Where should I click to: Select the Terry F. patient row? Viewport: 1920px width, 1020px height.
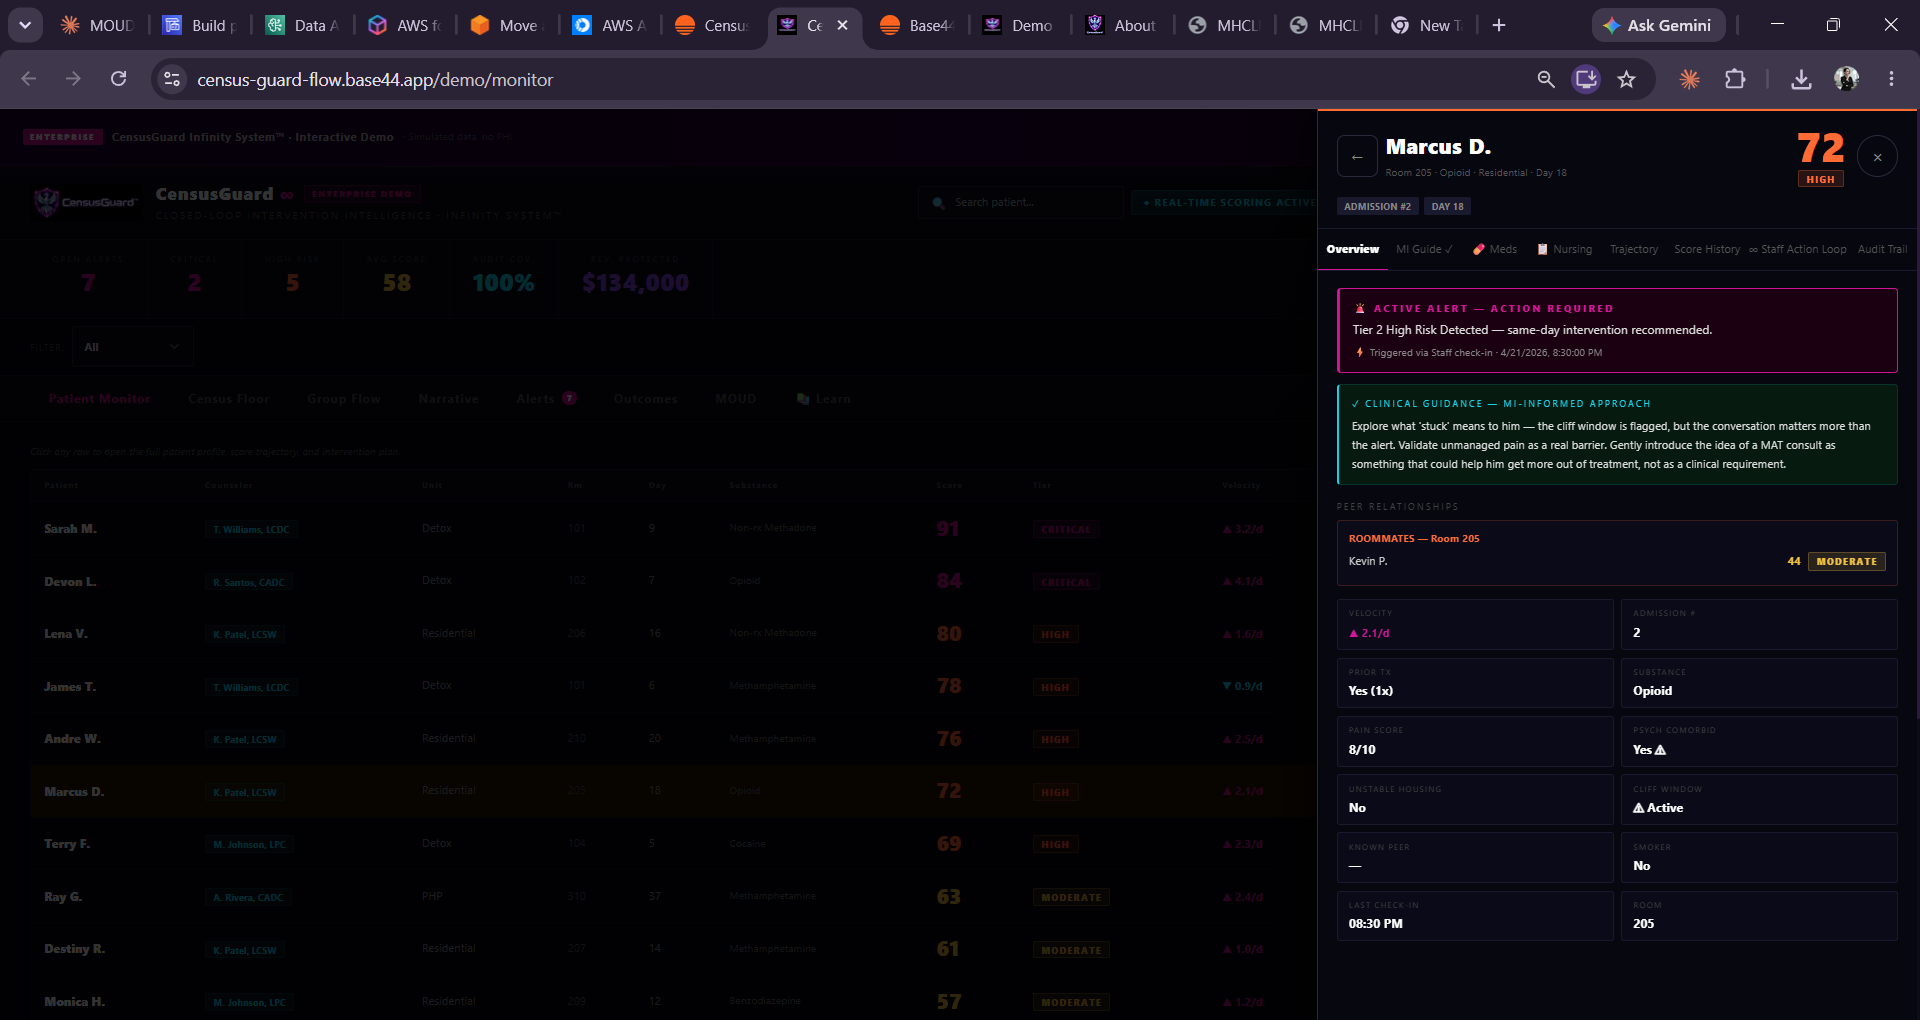click(x=672, y=844)
